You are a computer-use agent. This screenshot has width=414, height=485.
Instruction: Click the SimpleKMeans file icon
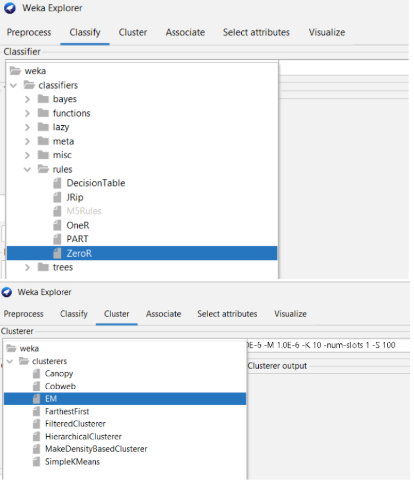pos(36,462)
